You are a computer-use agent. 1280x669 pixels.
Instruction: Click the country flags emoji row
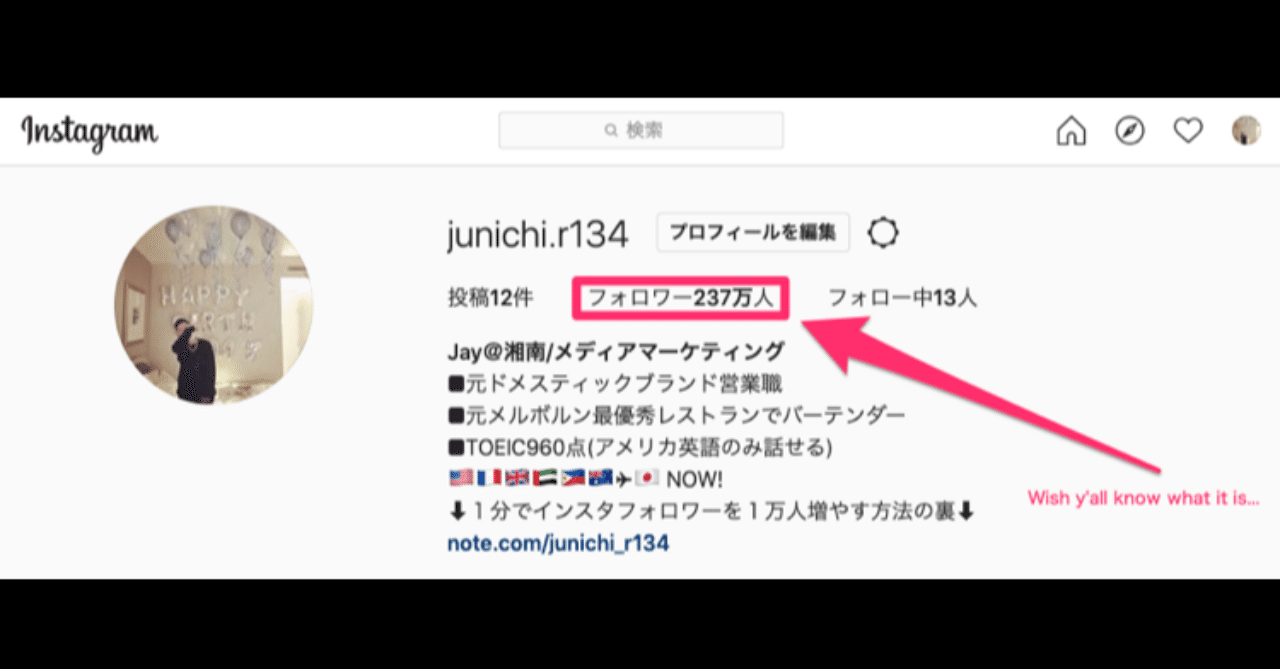coord(585,479)
